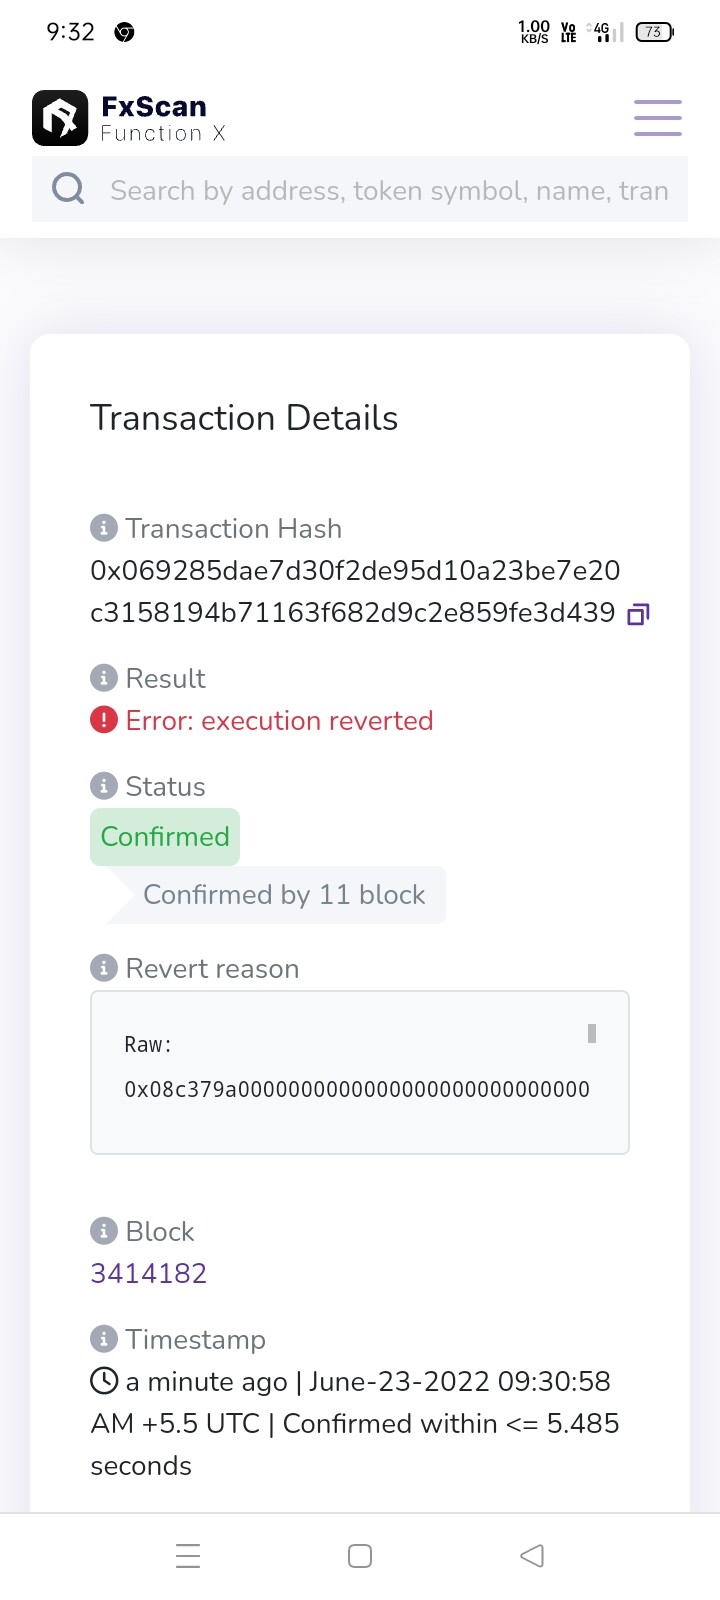
Task: Click the Confirmed status badge
Action: [x=165, y=836]
